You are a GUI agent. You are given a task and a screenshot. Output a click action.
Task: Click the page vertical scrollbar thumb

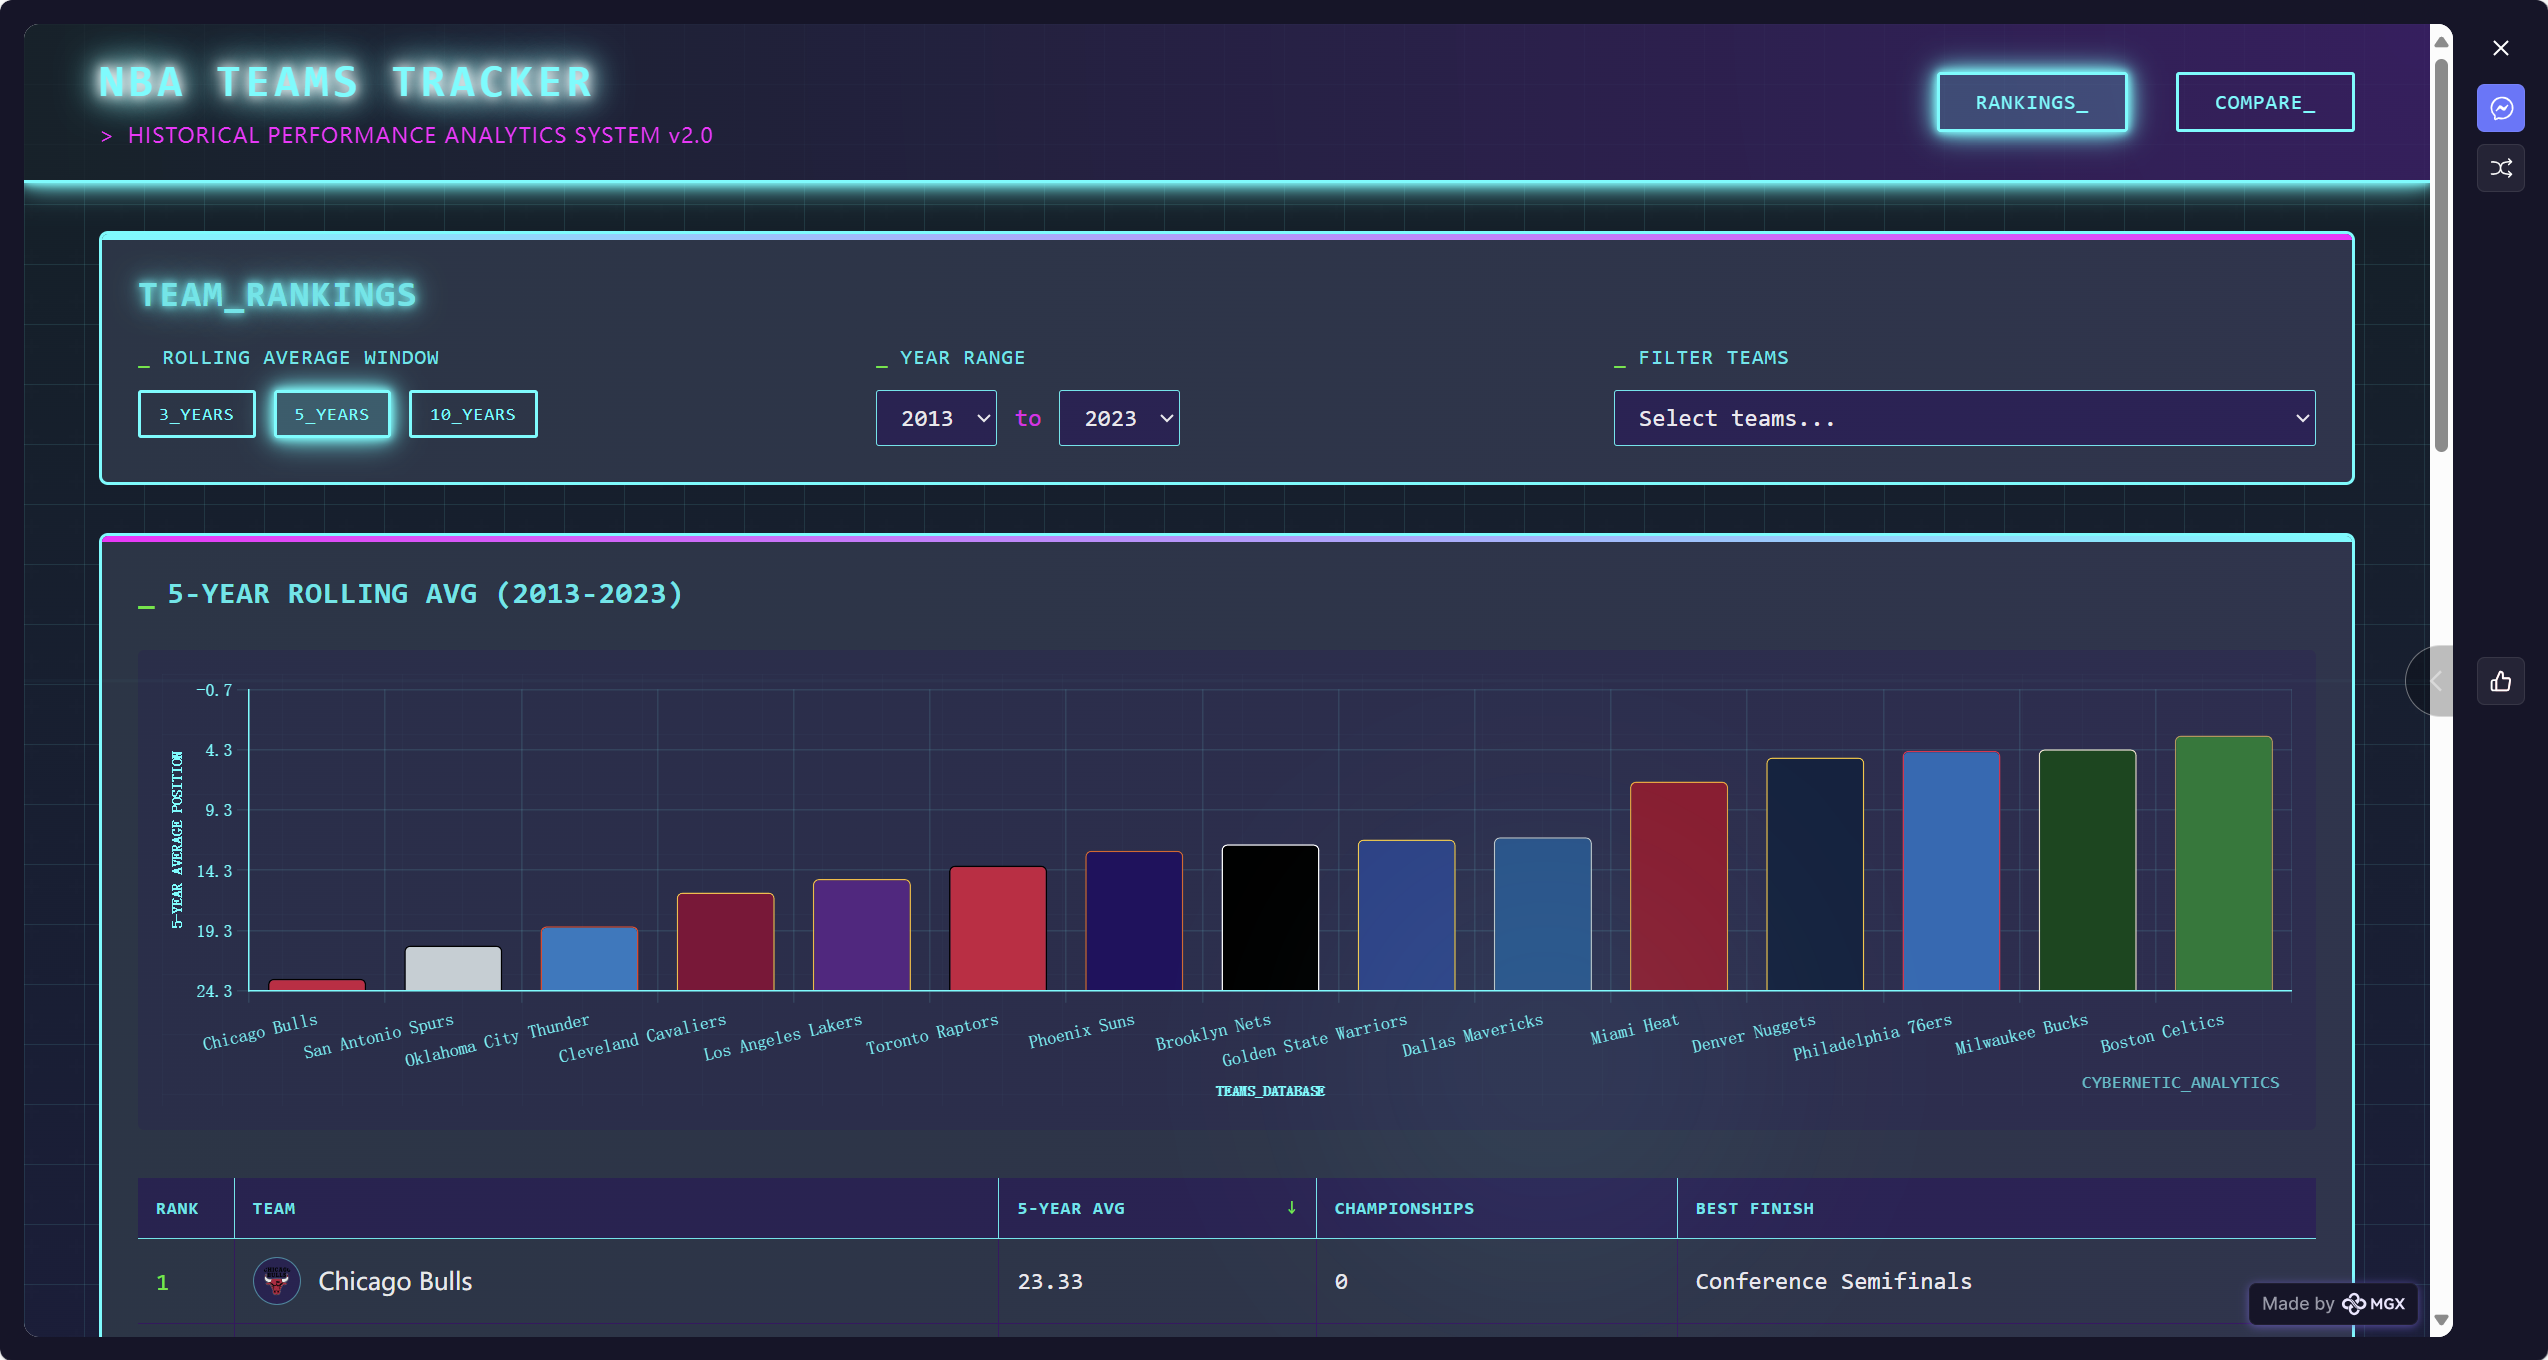pos(2441,255)
